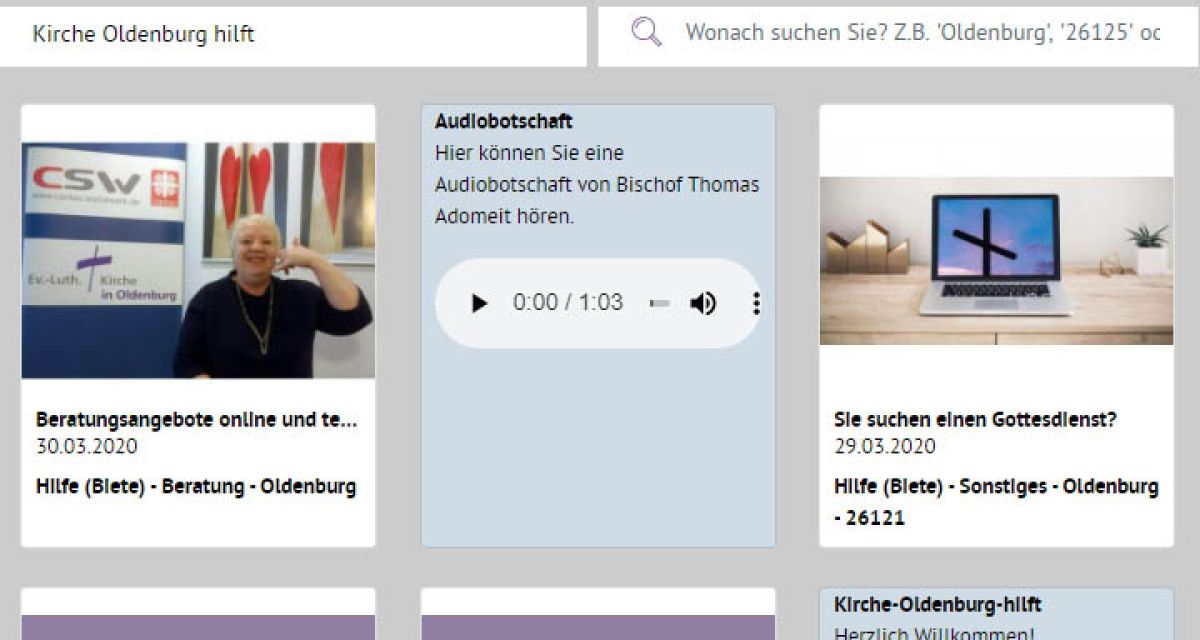Play the Bischof Adomeit audio message

(x=479, y=303)
